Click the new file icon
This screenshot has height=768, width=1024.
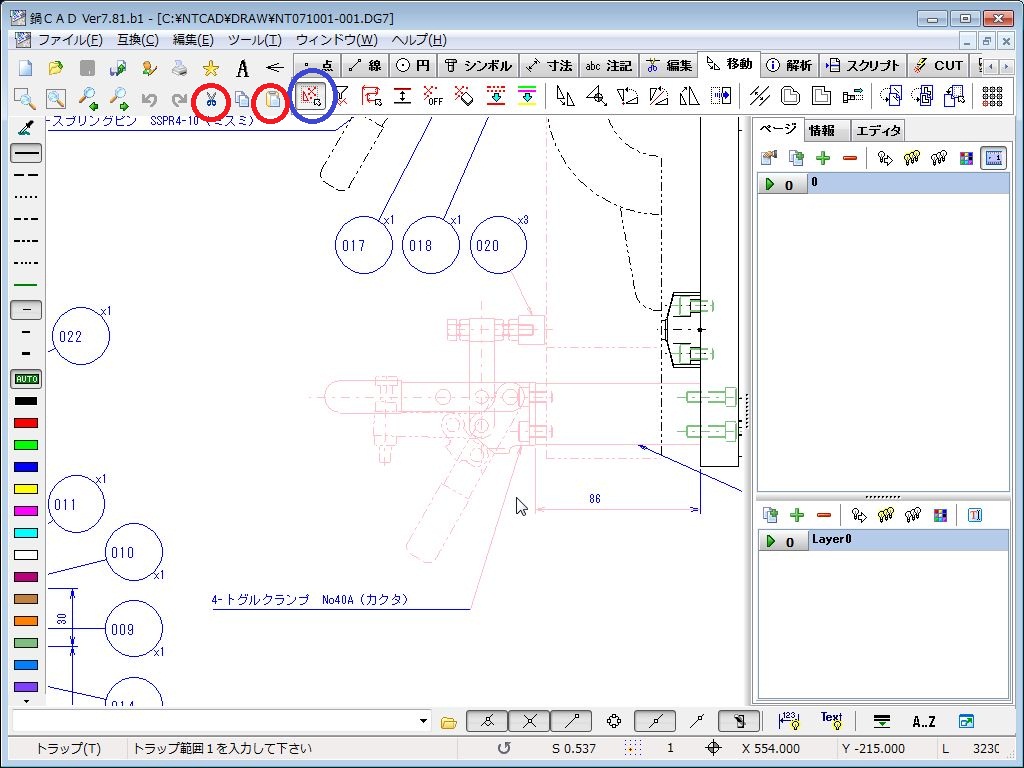pyautogui.click(x=25, y=68)
